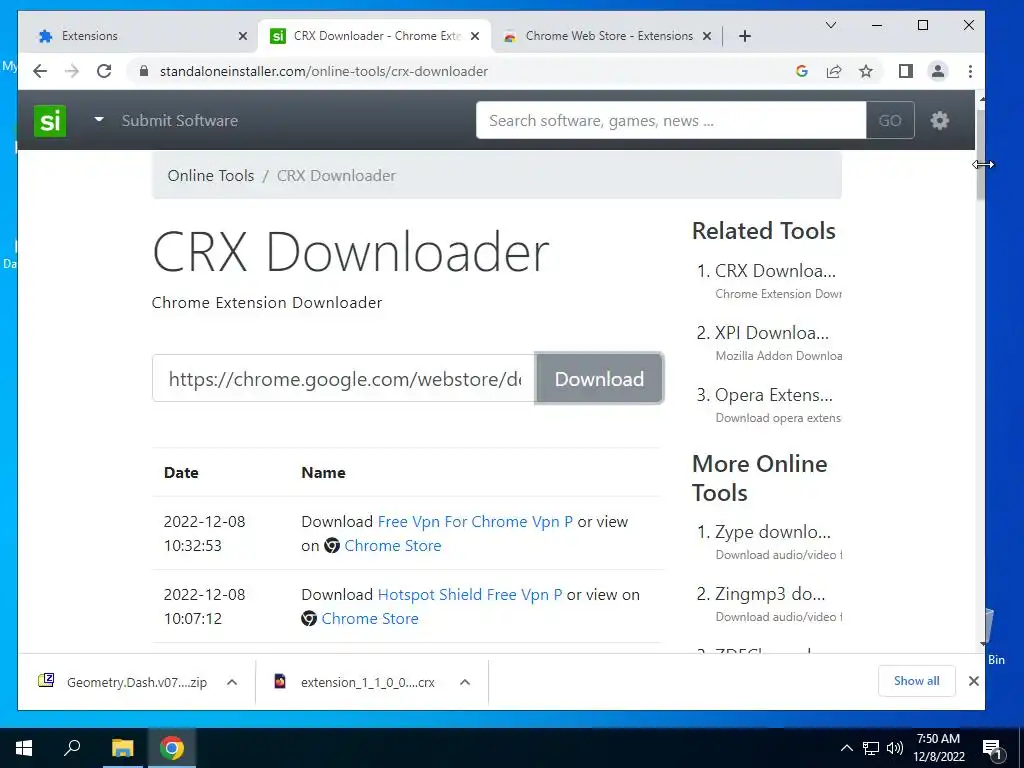The image size is (1024, 768).
Task: Share this page icon
Action: click(x=834, y=71)
